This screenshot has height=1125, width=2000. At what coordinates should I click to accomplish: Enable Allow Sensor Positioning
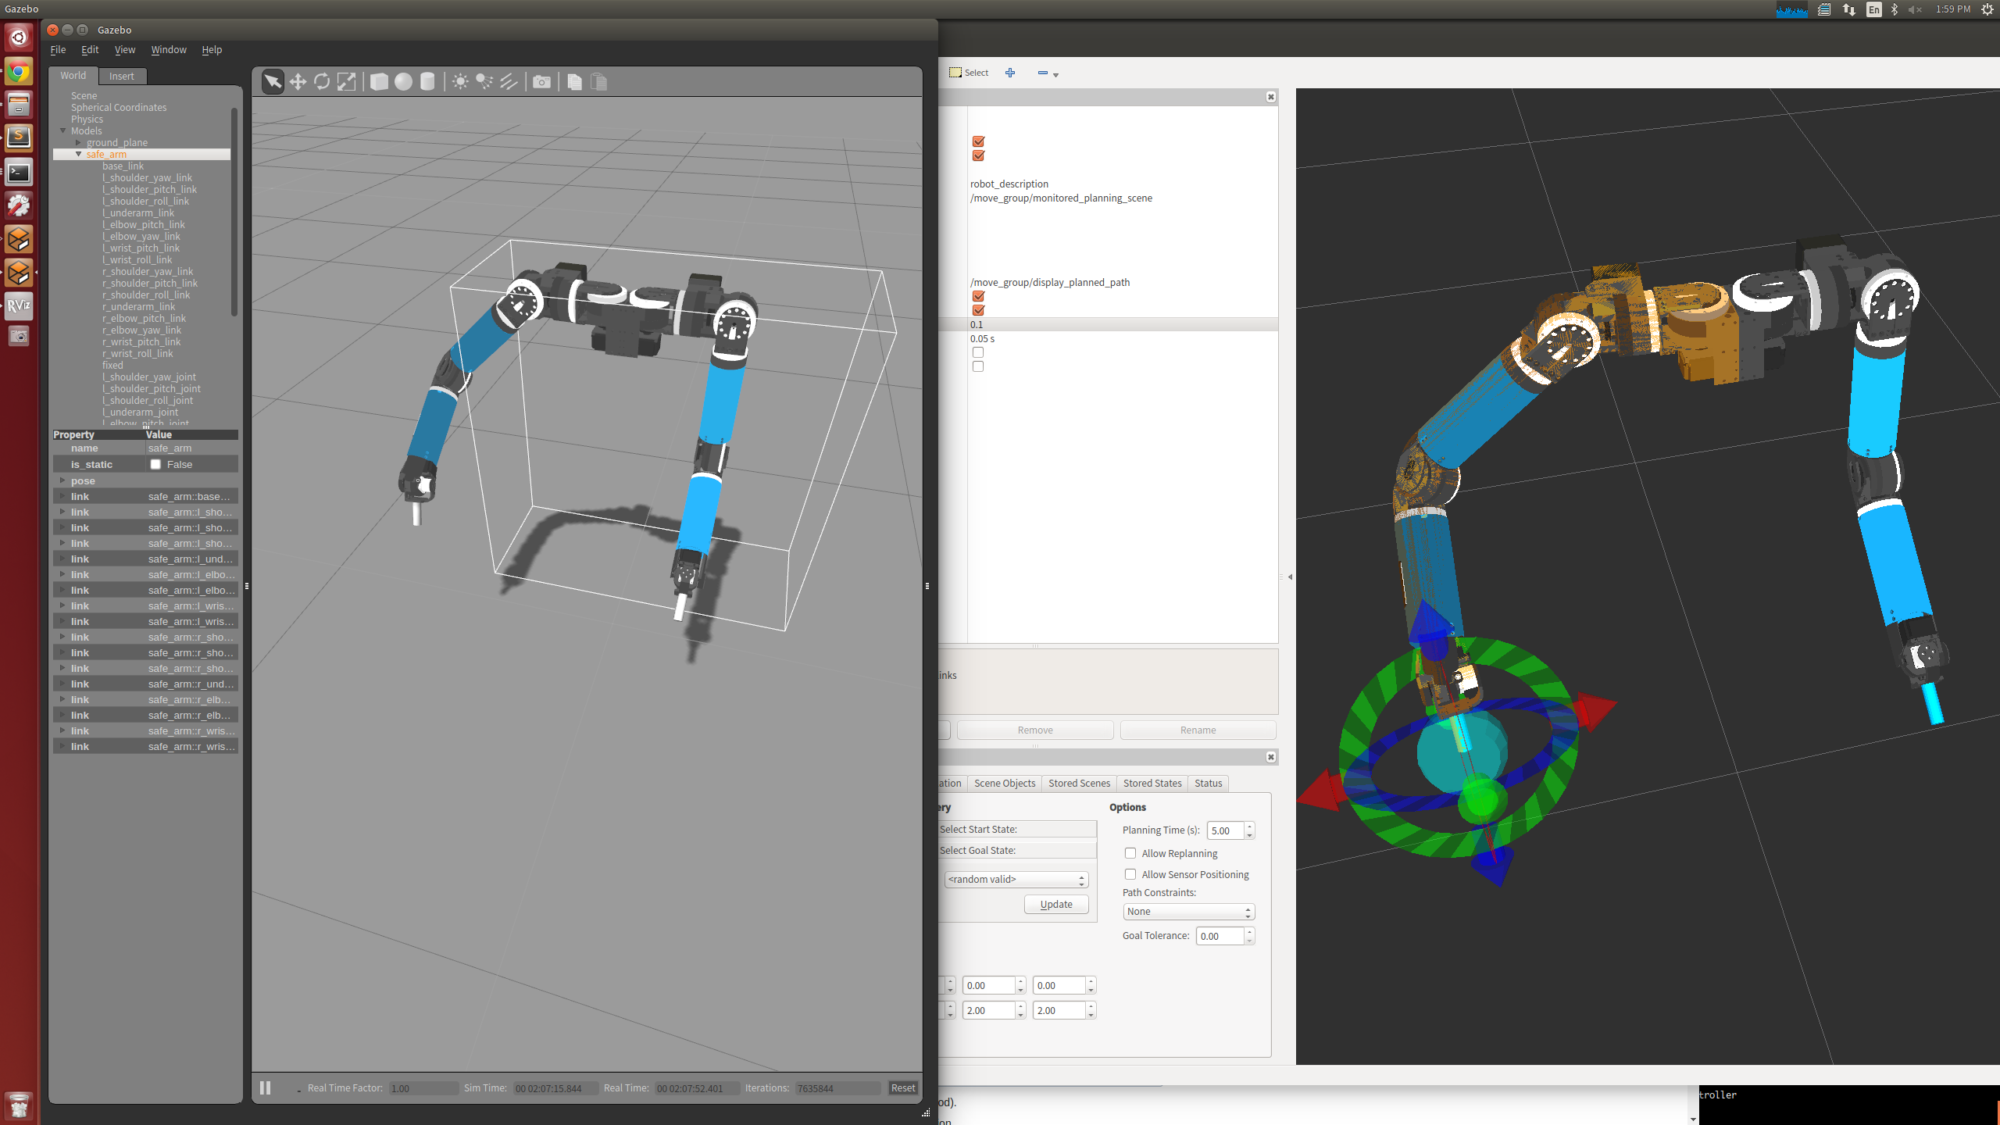click(1130, 875)
